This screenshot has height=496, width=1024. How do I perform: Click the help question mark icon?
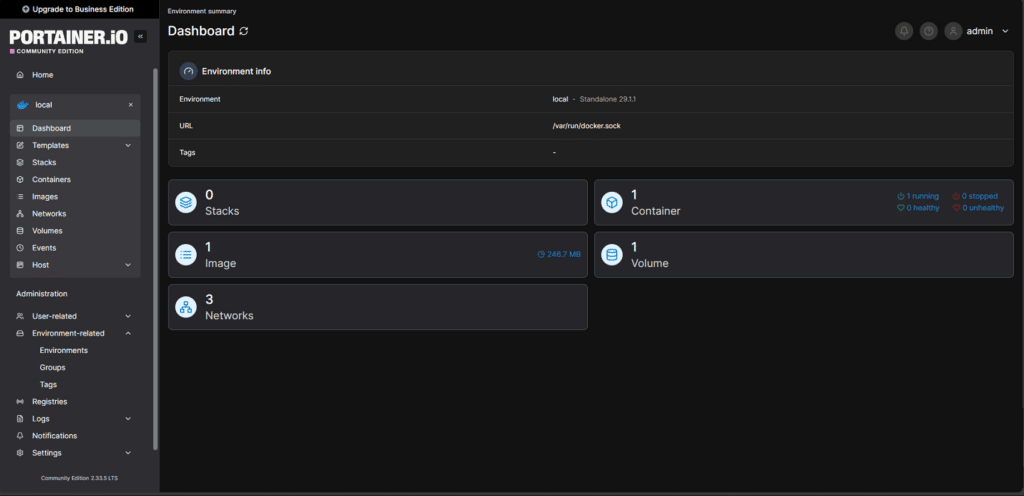click(929, 31)
